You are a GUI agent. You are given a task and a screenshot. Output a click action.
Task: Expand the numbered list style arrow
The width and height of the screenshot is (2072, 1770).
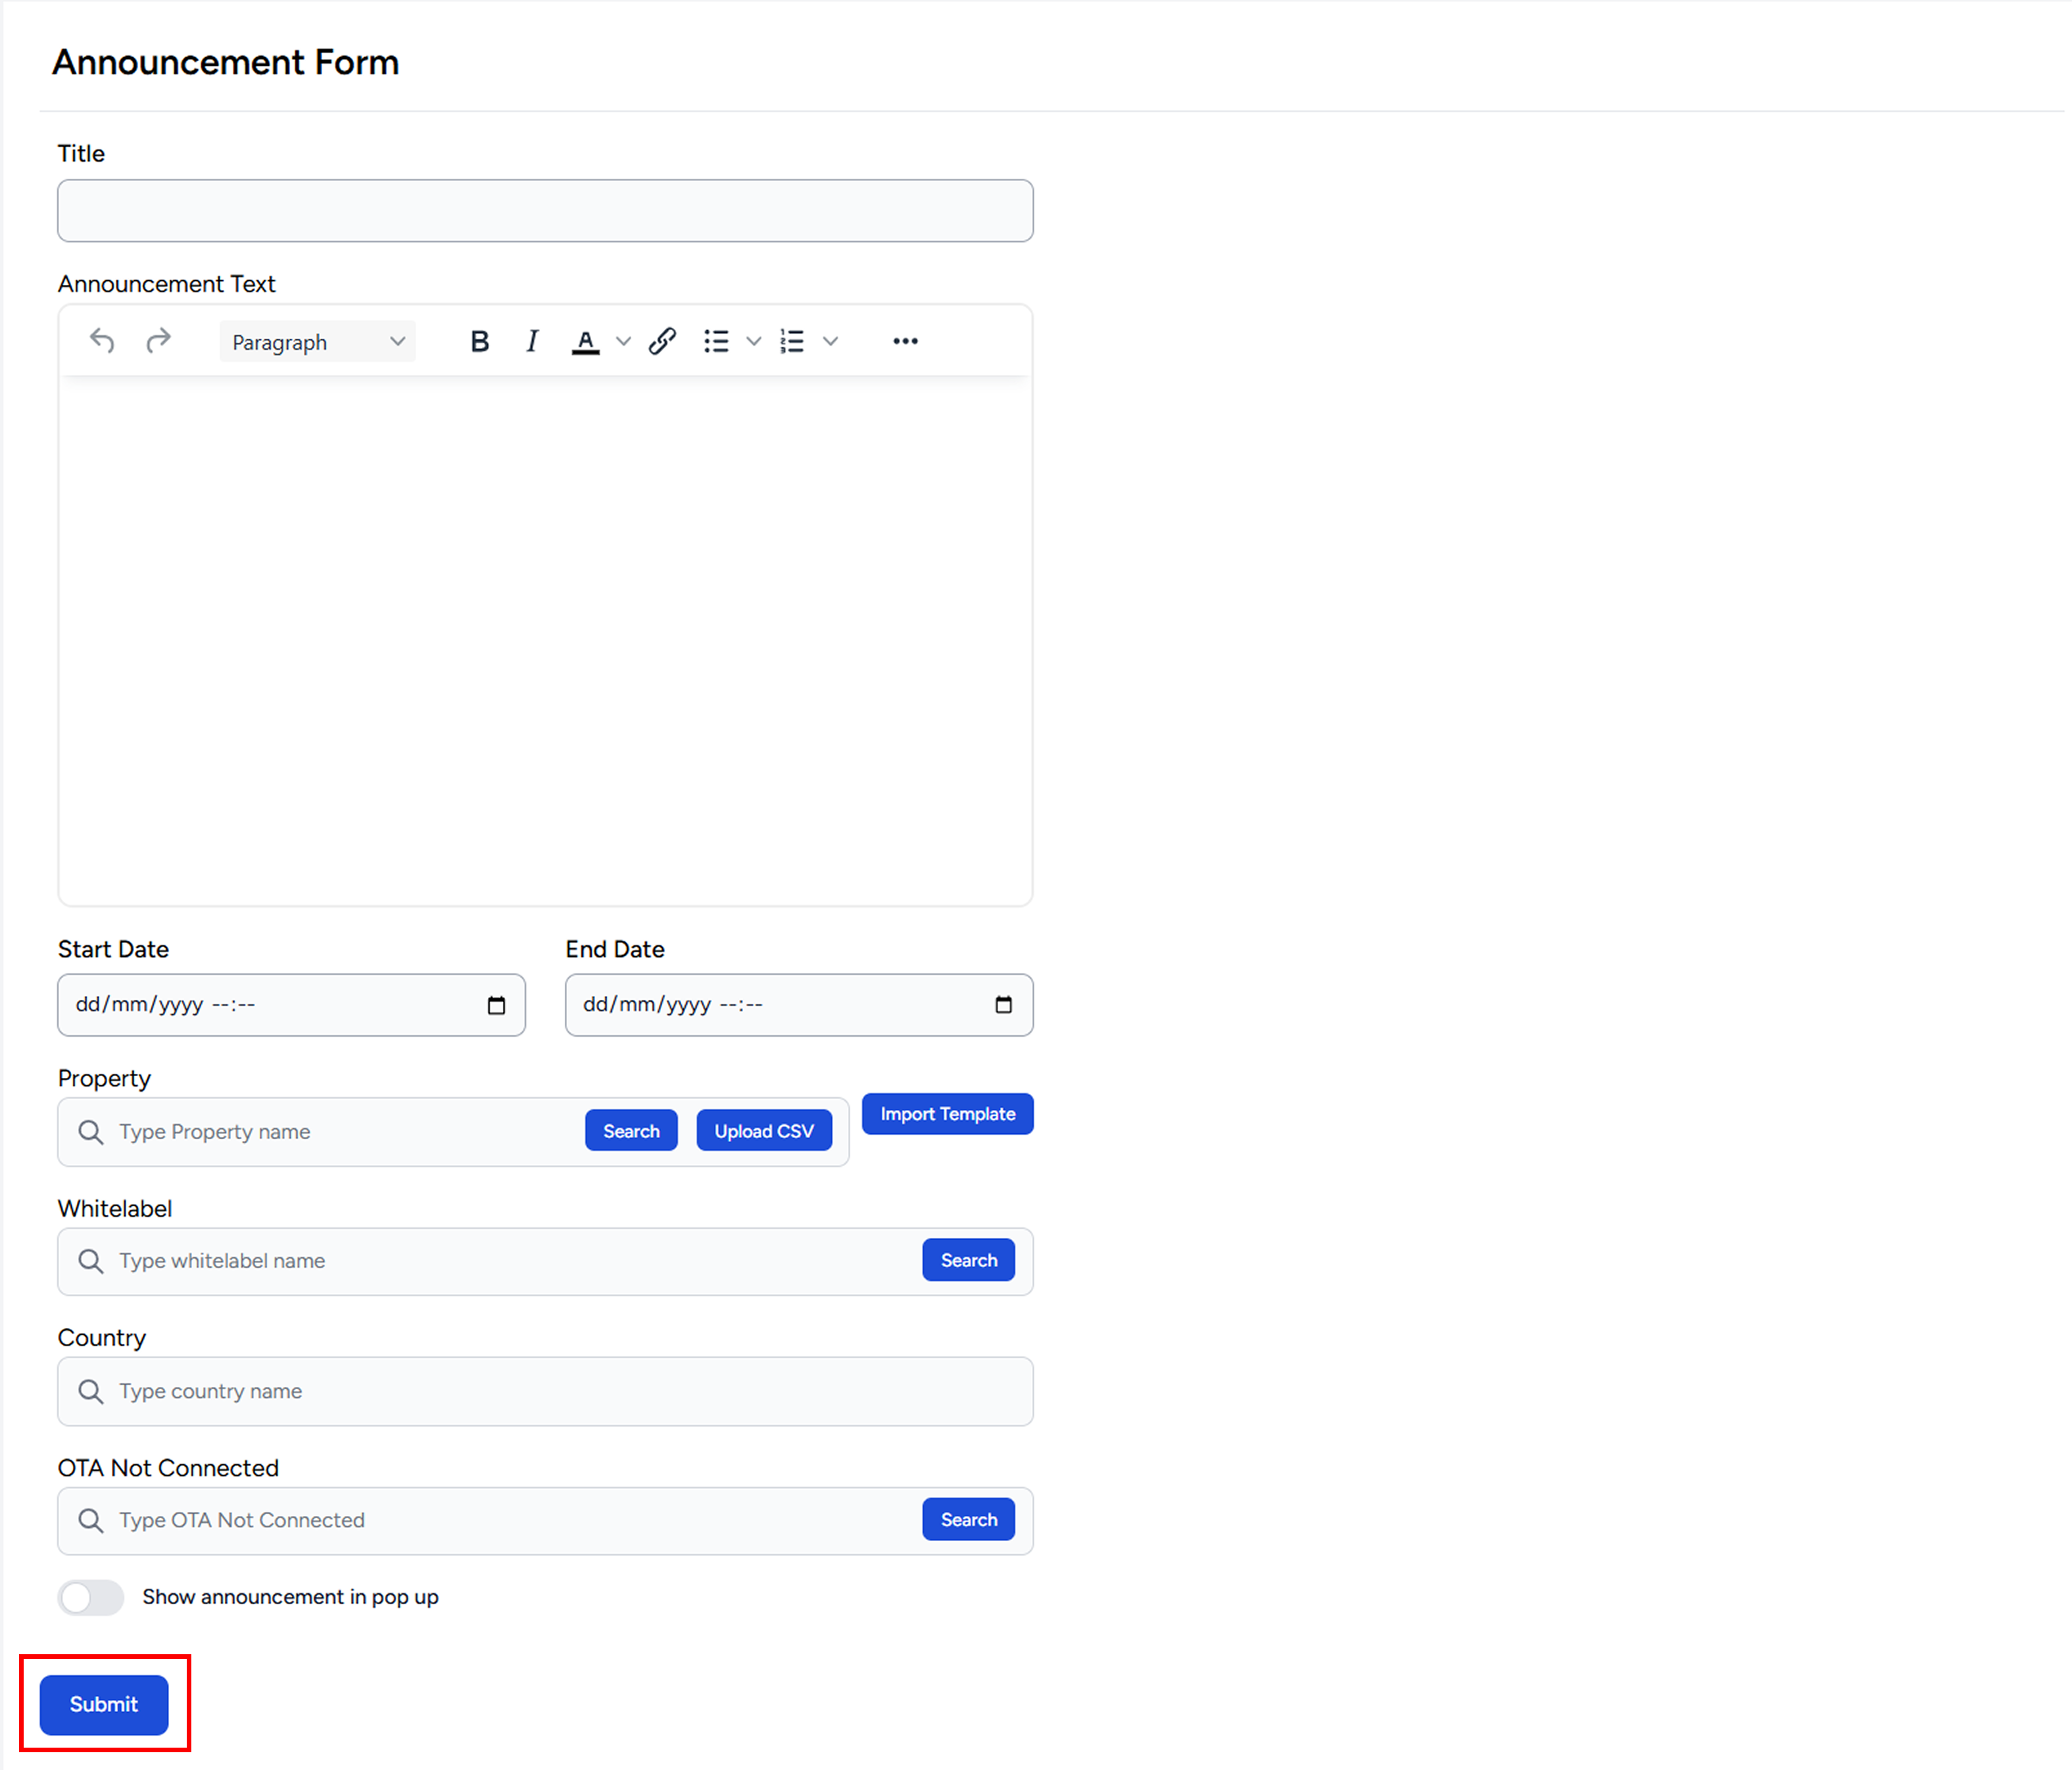830,342
